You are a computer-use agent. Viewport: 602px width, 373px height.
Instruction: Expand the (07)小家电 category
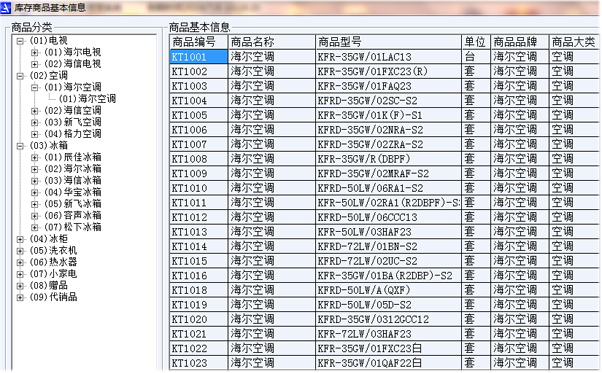(20, 274)
